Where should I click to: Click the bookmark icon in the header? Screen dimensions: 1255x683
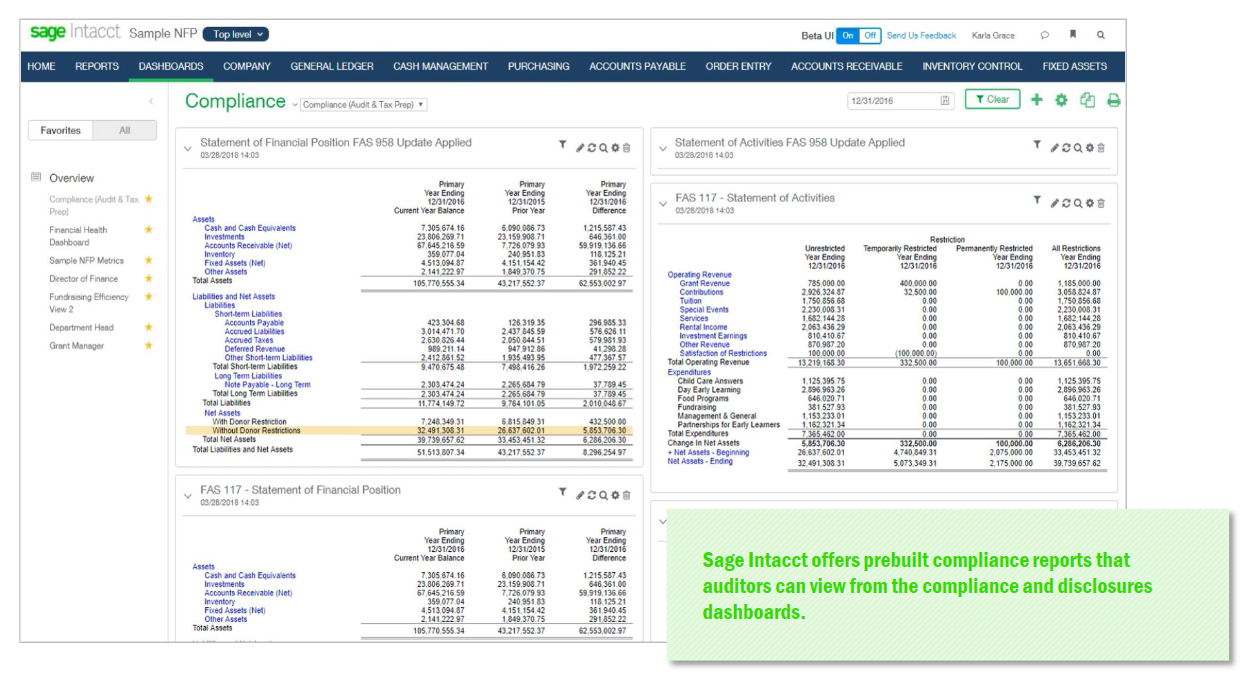point(1073,35)
